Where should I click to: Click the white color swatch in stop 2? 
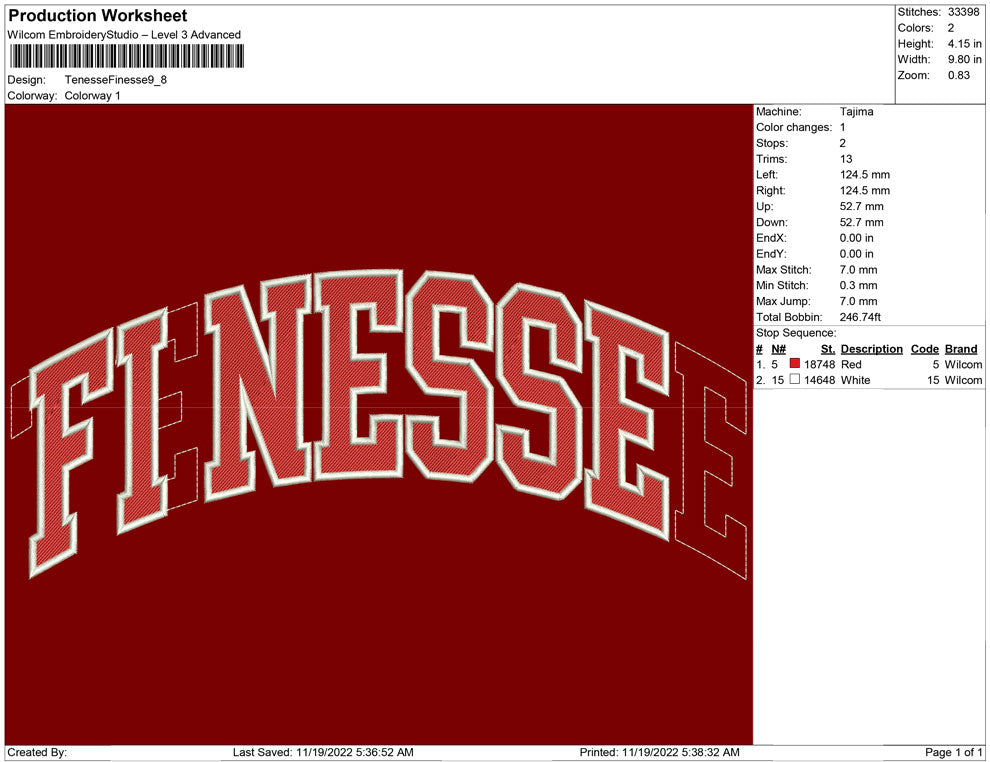pos(794,379)
